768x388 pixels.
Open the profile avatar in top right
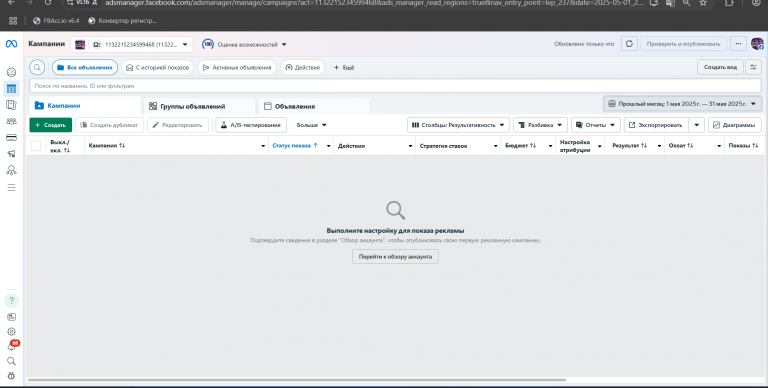coord(757,44)
